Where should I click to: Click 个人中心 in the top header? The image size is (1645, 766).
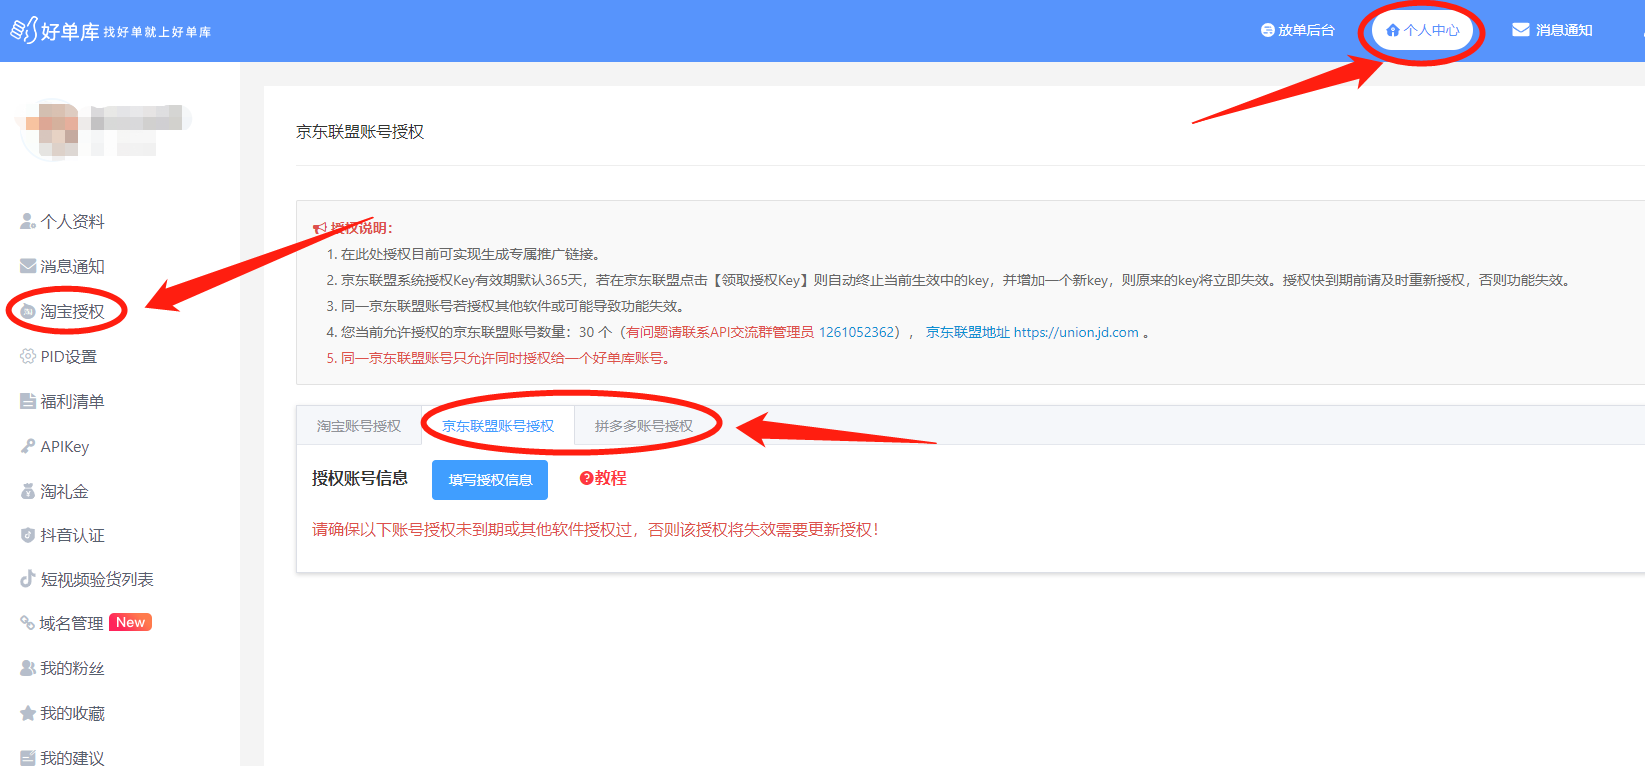point(1422,31)
